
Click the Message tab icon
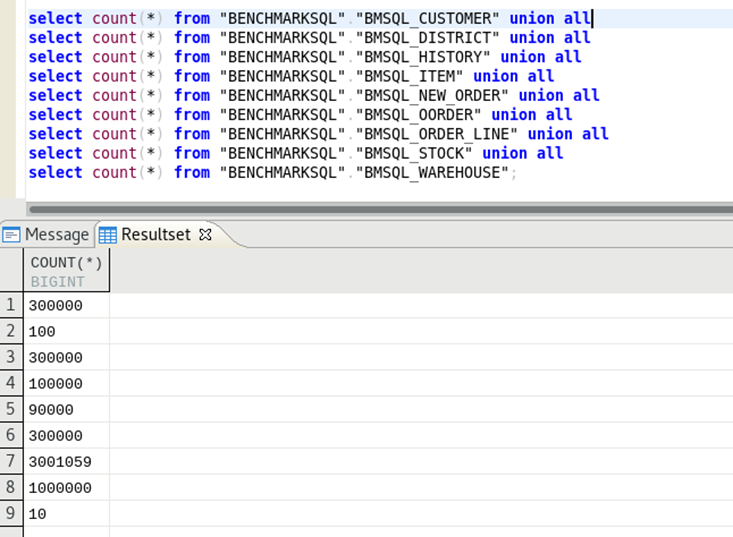click(x=11, y=235)
